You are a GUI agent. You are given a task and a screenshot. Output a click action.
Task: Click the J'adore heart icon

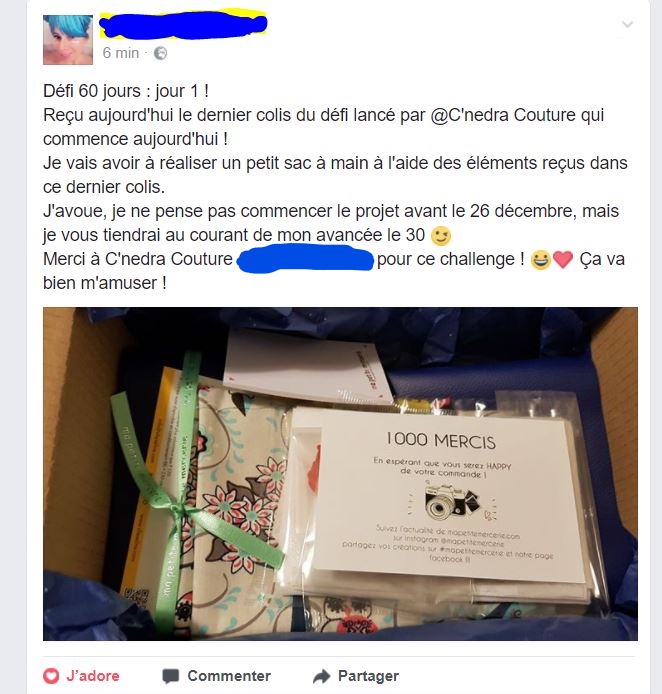pos(51,676)
